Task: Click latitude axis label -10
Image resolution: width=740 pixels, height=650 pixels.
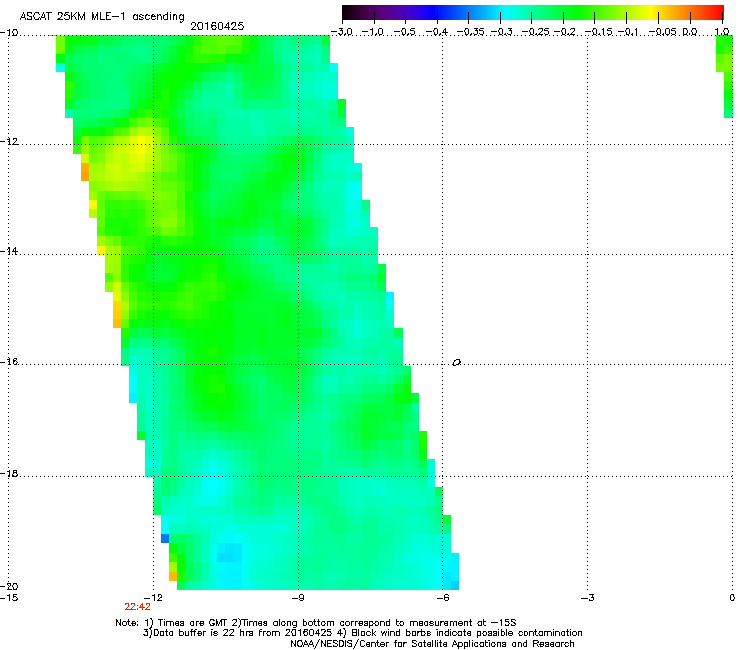Action: 9,33
